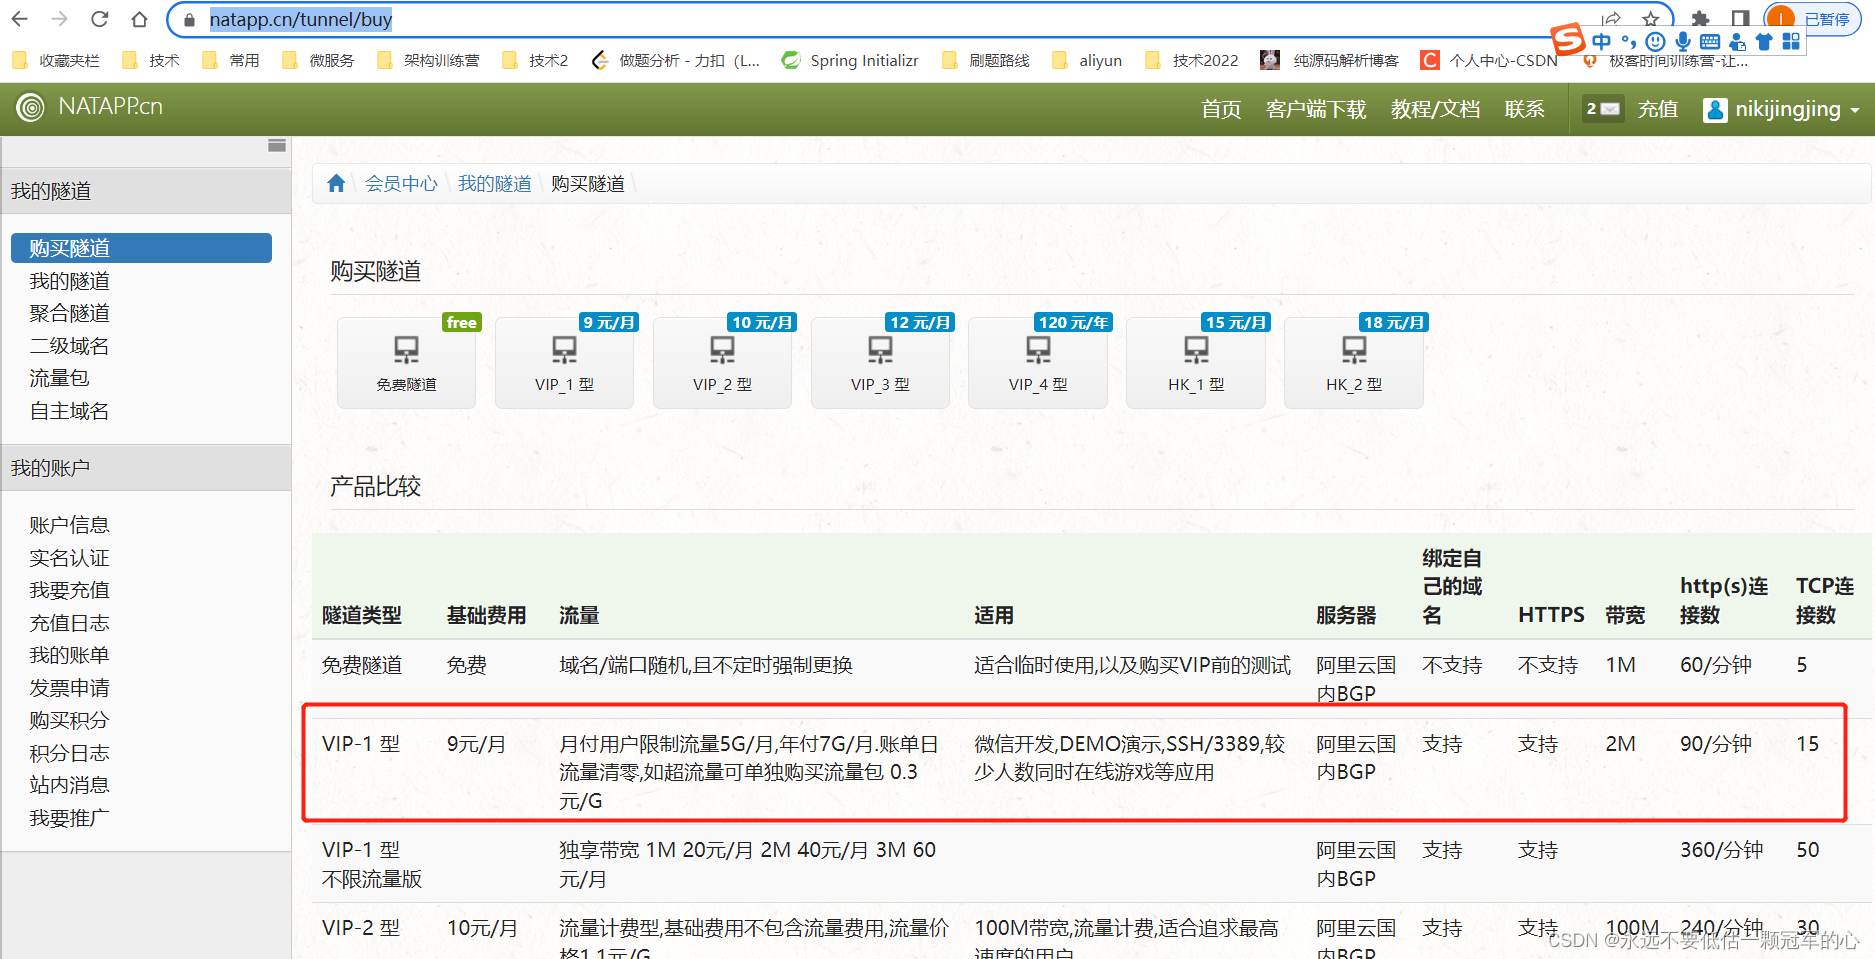Bookmark this page with the star icon
Screen dimensions: 1875x959
tap(1650, 19)
